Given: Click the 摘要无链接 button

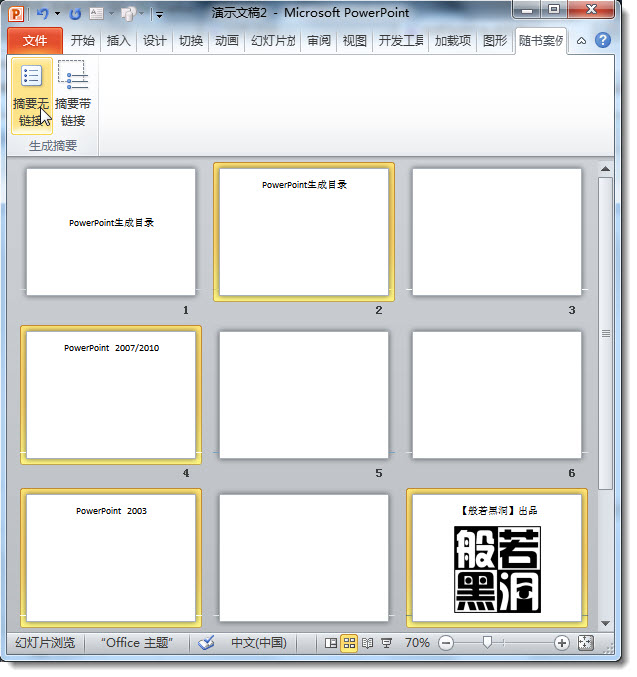Looking at the screenshot, I should pyautogui.click(x=32, y=96).
